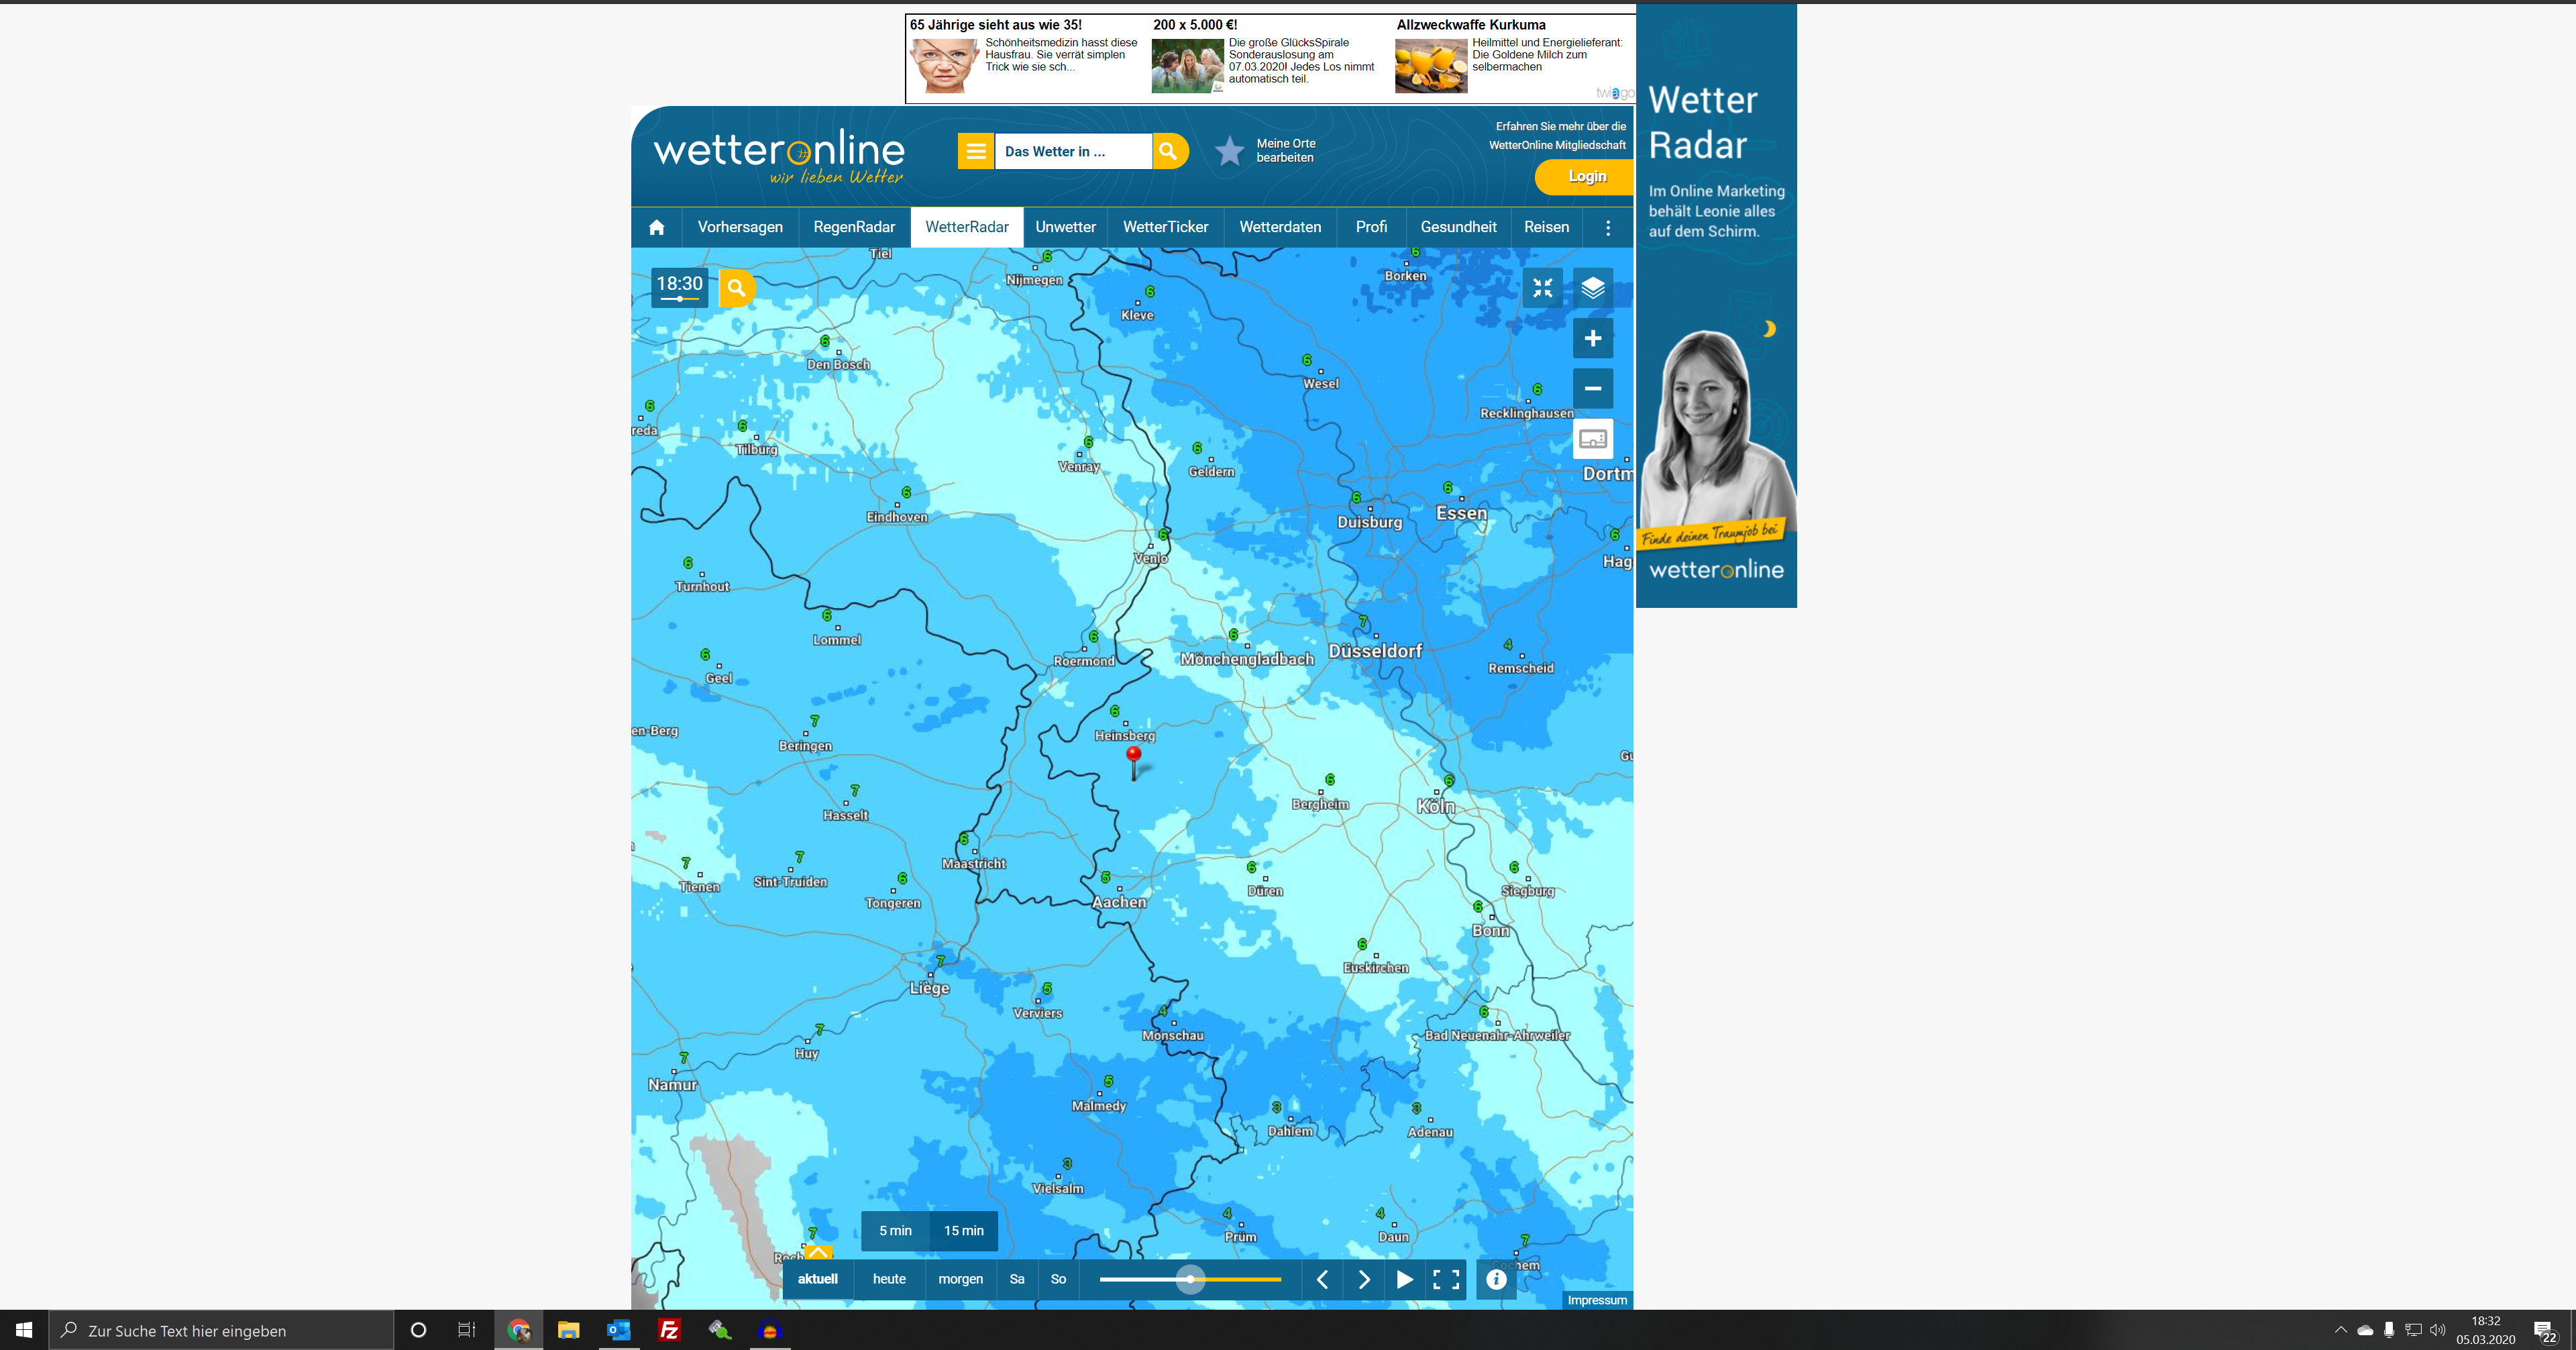Switch timeline to aktuell
Screen dimensions: 2576x1350
pyautogui.click(x=818, y=1279)
